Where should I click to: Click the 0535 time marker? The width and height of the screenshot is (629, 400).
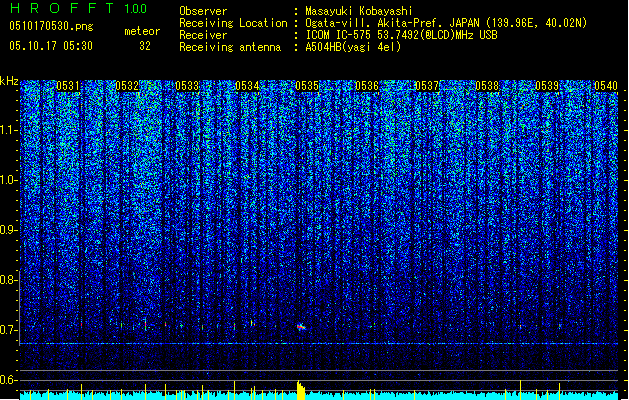[307, 86]
